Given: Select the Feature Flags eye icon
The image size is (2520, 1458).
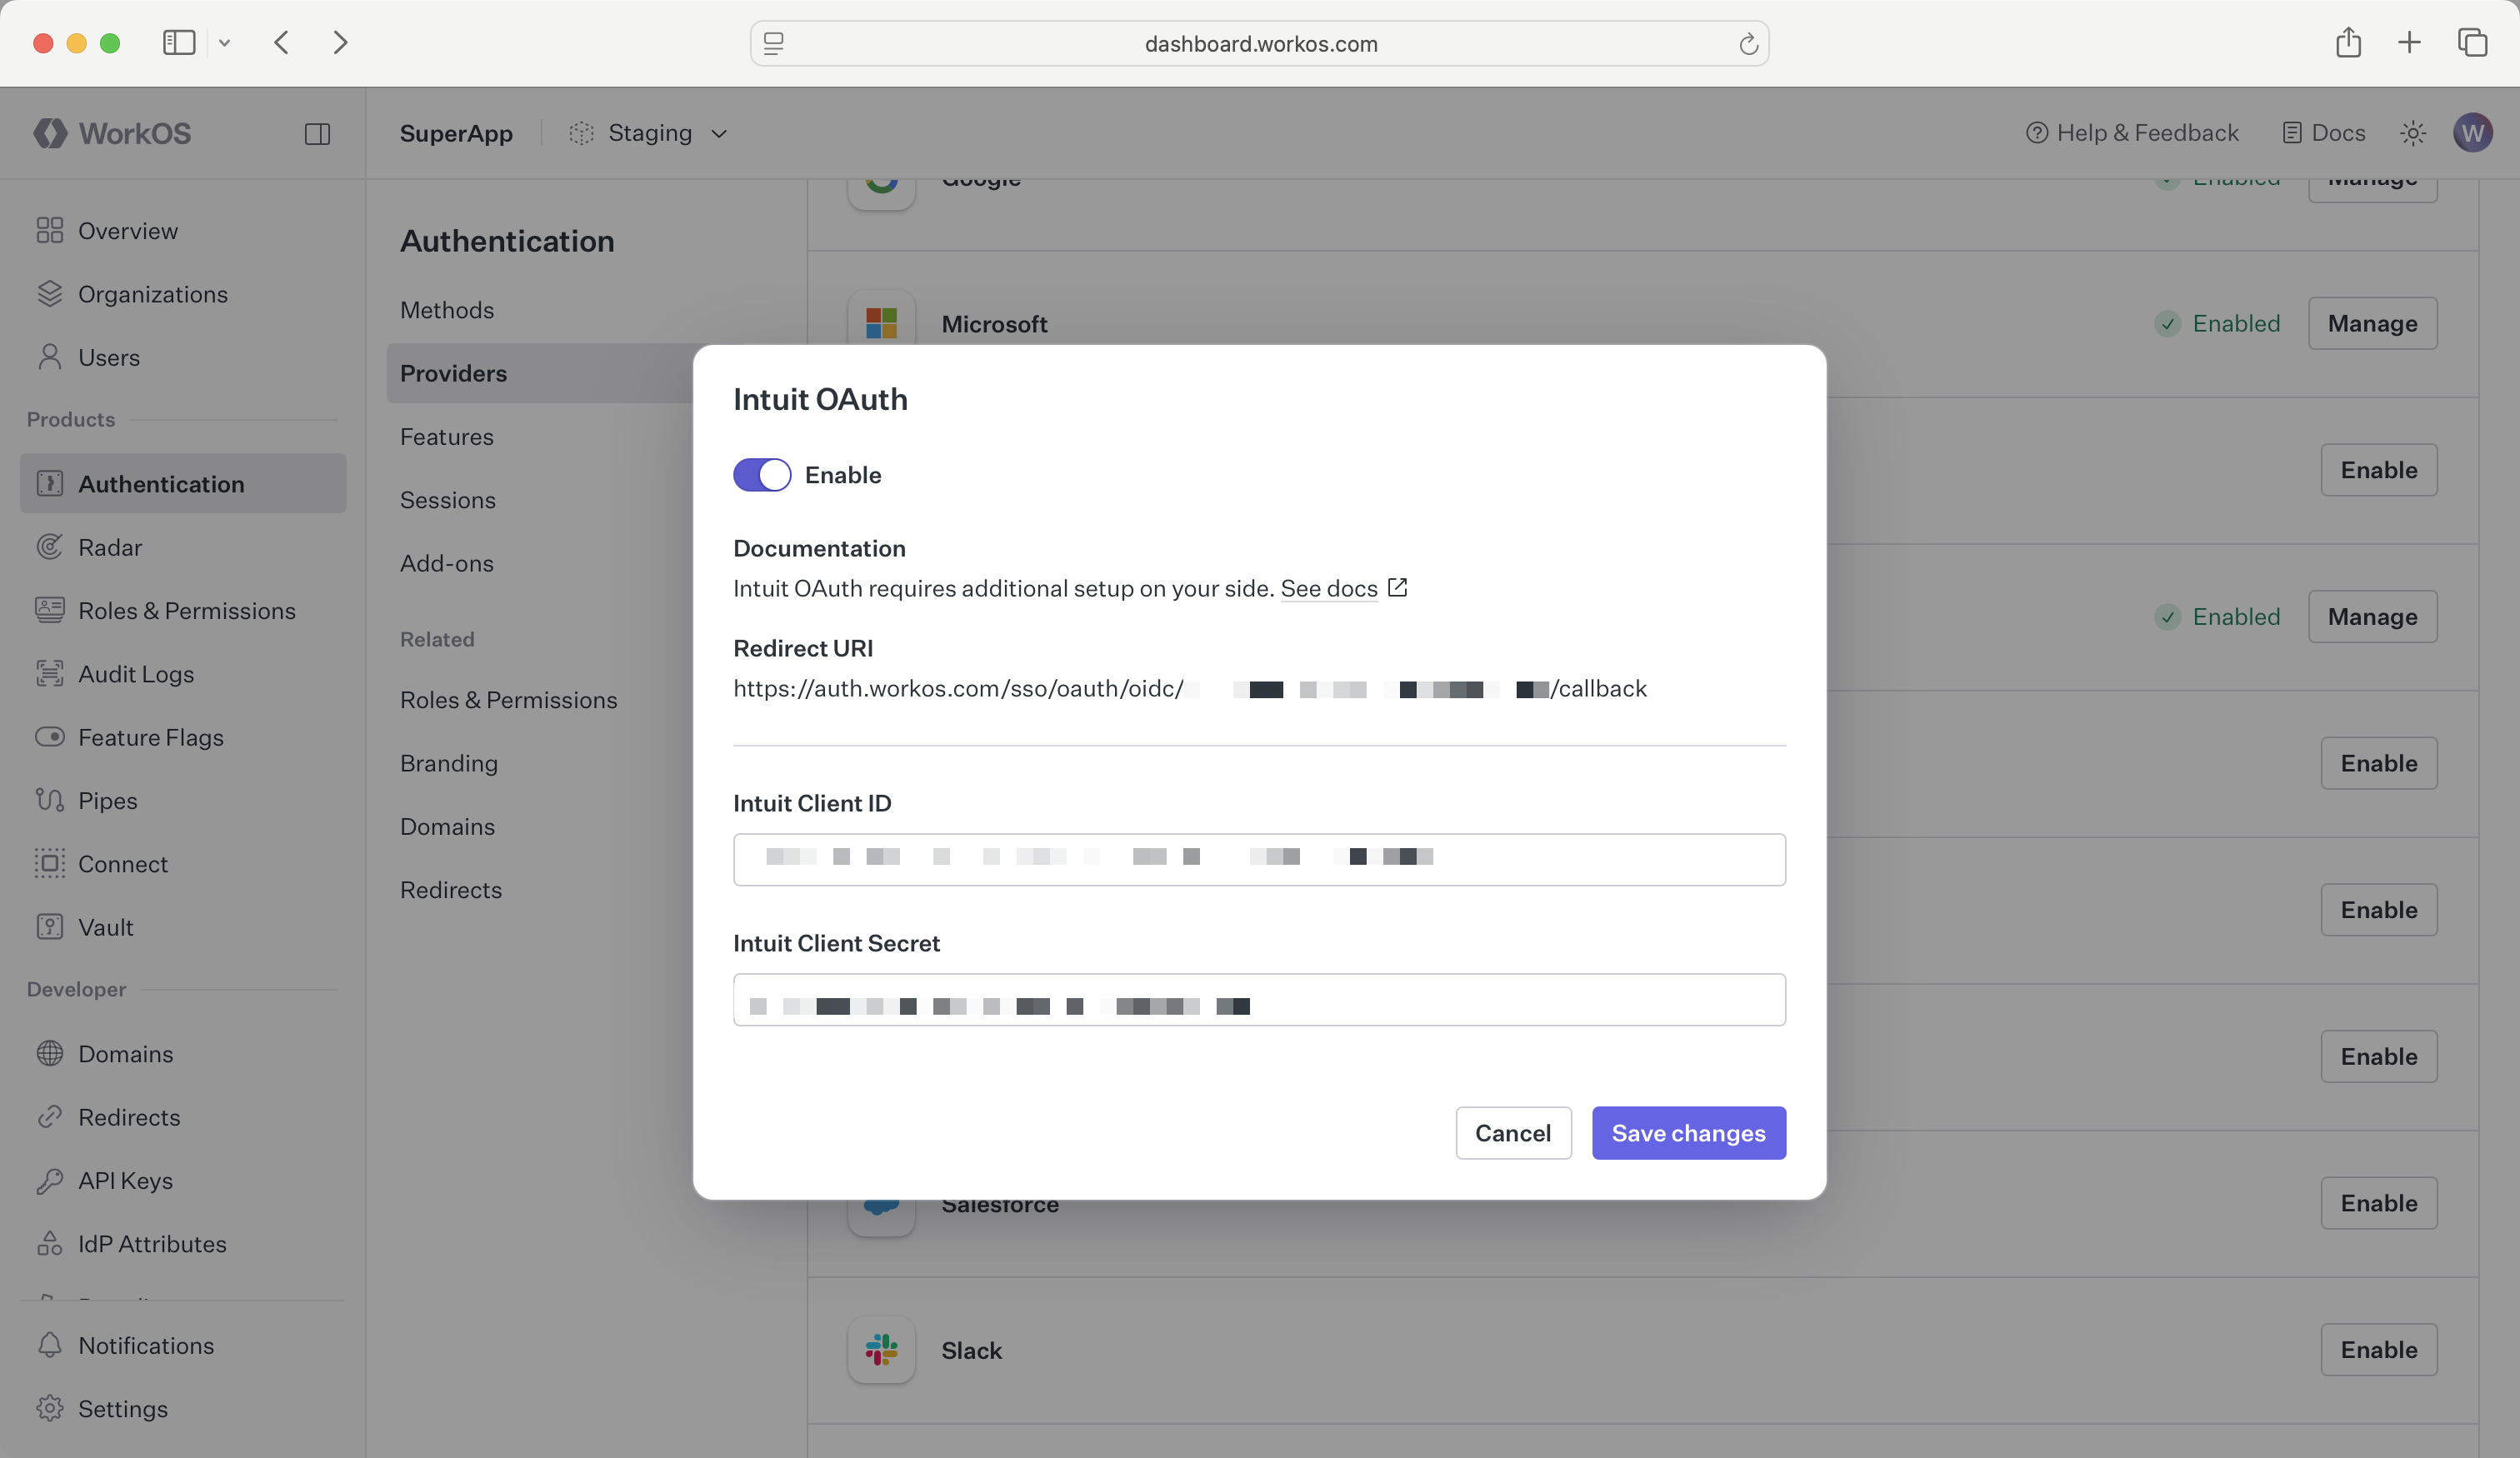Looking at the screenshot, I should (x=50, y=737).
